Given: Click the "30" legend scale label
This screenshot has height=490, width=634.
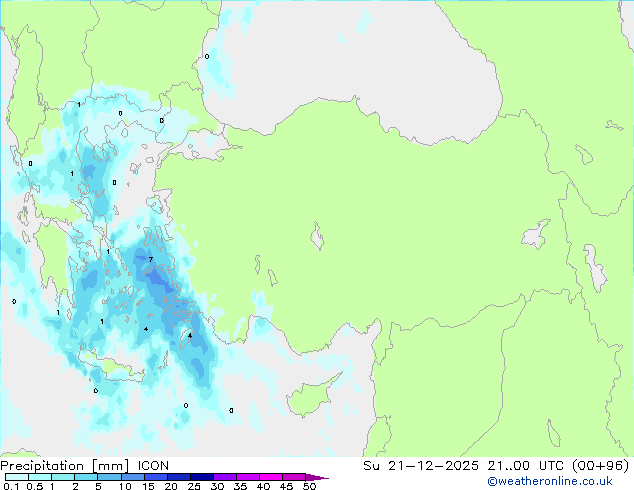Looking at the screenshot, I should pos(217,486).
